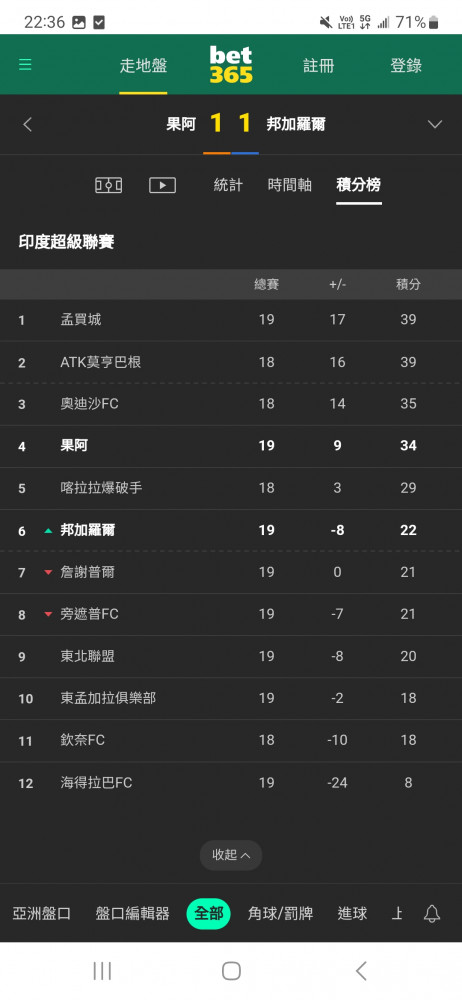The image size is (462, 1000).
Task: Go back with the left arrow
Action: [27, 124]
